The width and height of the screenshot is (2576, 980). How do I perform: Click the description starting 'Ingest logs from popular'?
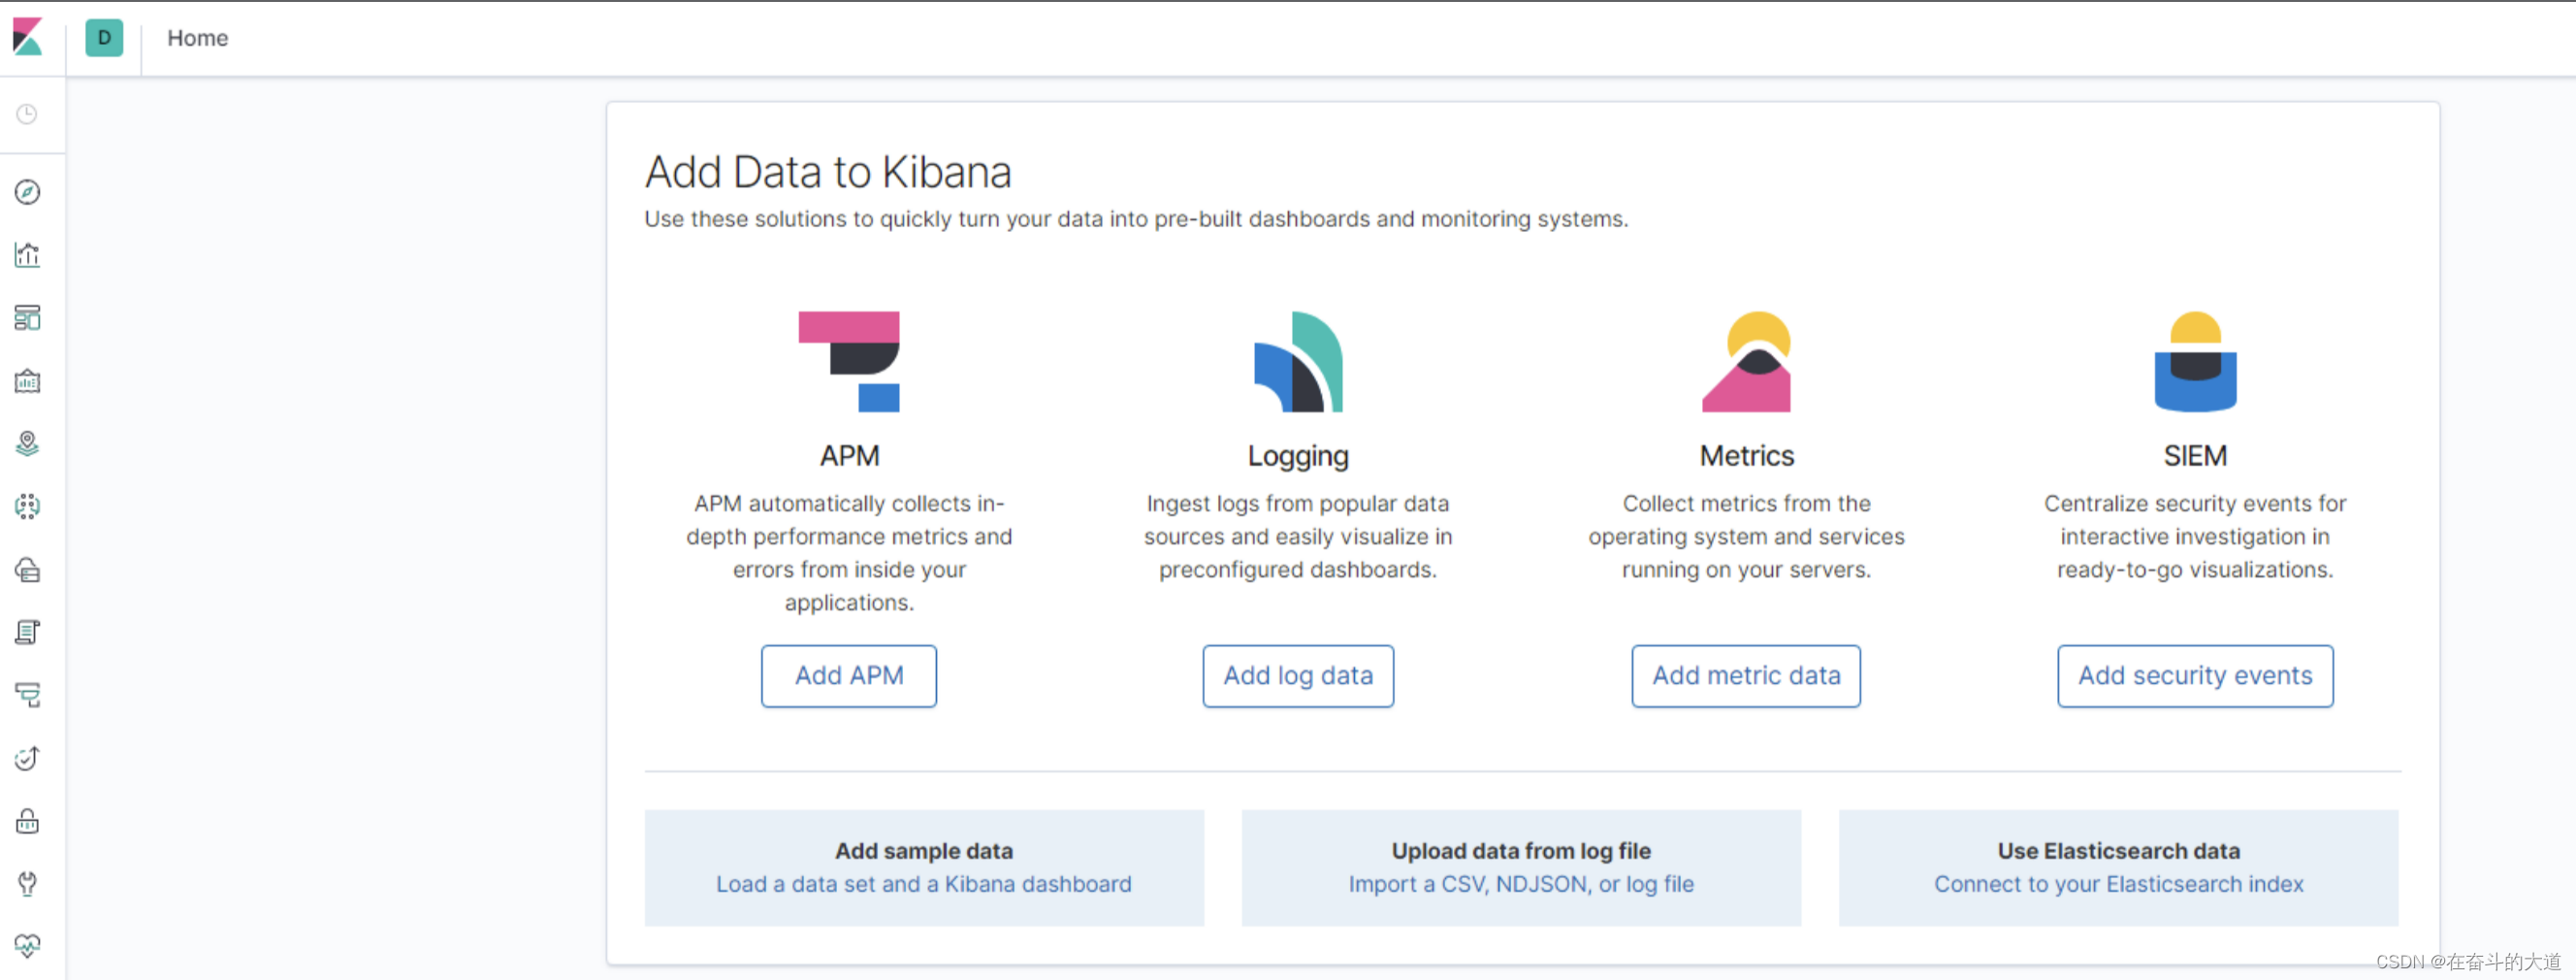[1298, 537]
